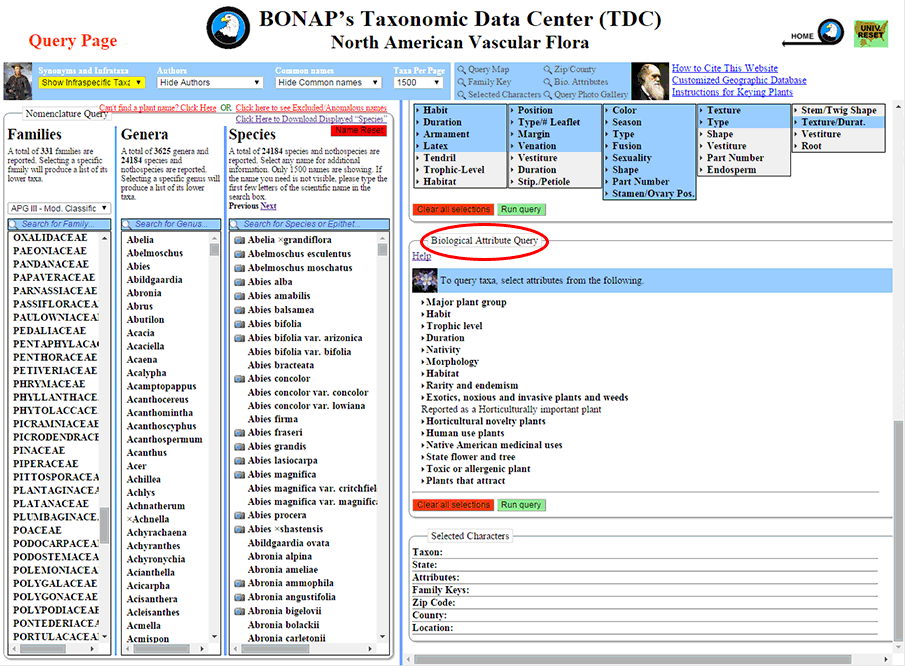Open the Query Photo Gallery tool
The image size is (905, 666).
585,95
